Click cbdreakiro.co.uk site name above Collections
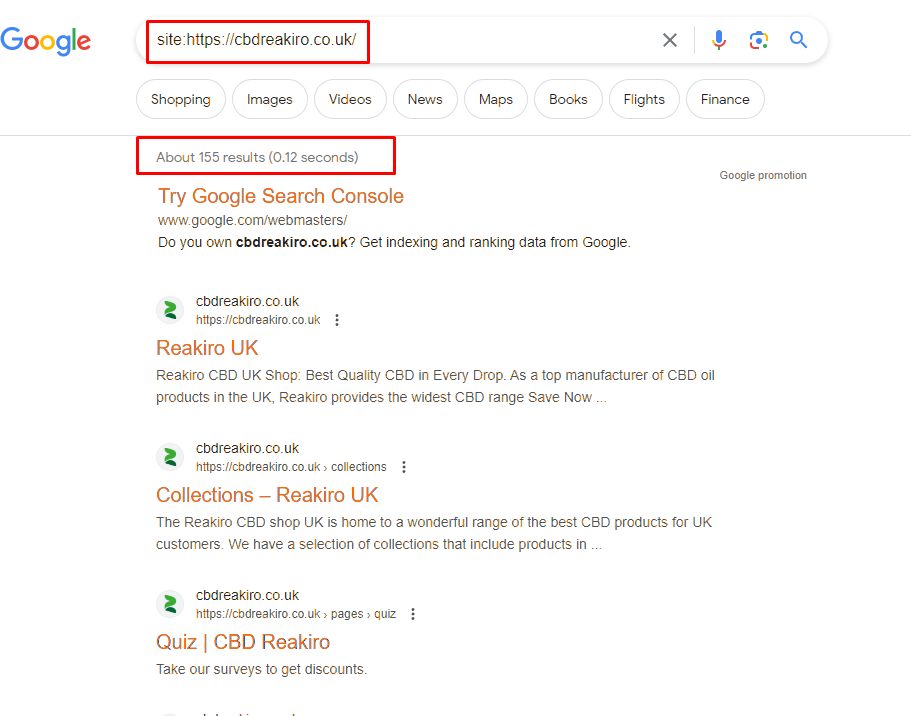Viewport: 911px width, 716px height. click(x=247, y=448)
